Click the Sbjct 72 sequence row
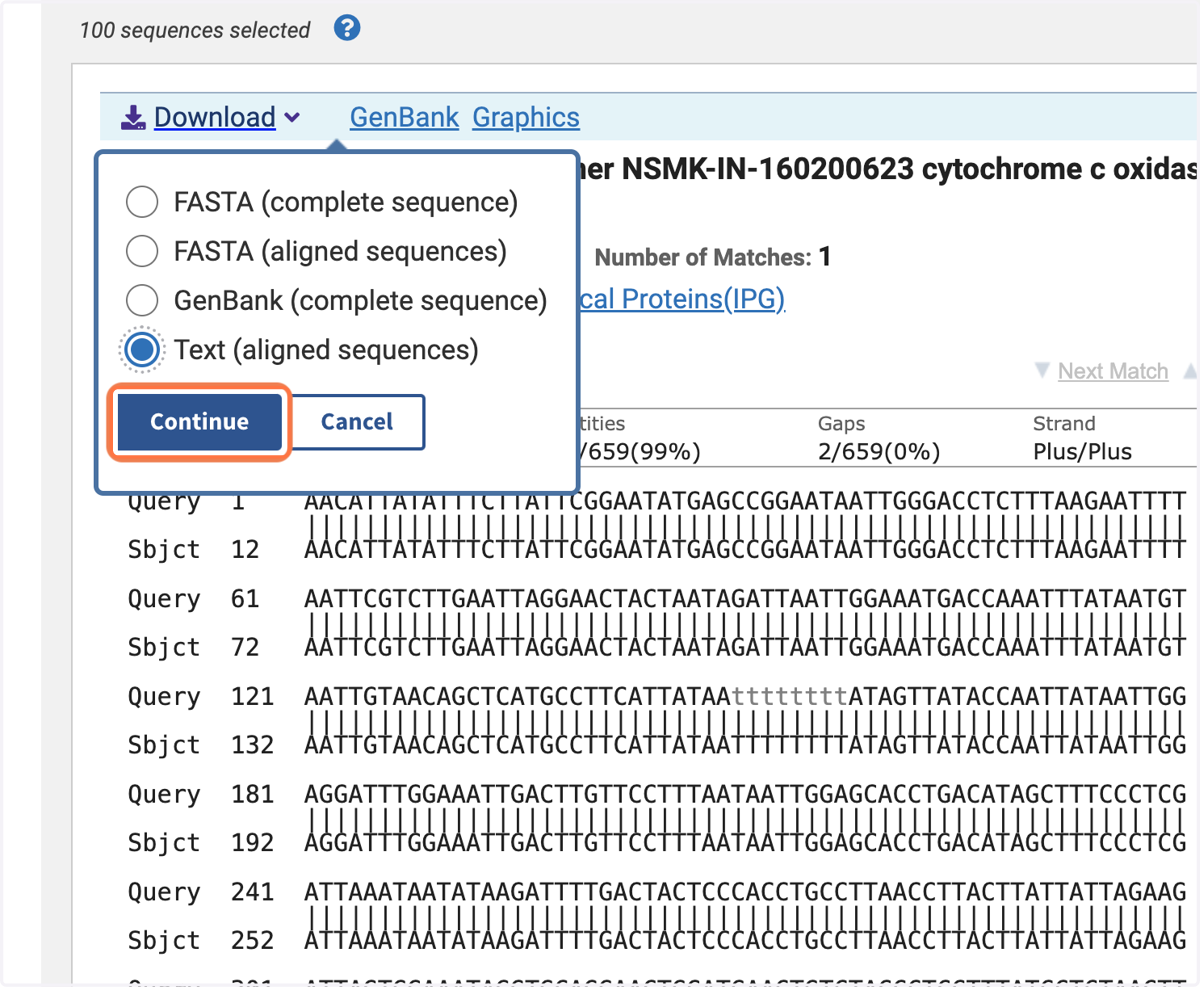Screen dimensions: 1200x987 tap(656, 647)
